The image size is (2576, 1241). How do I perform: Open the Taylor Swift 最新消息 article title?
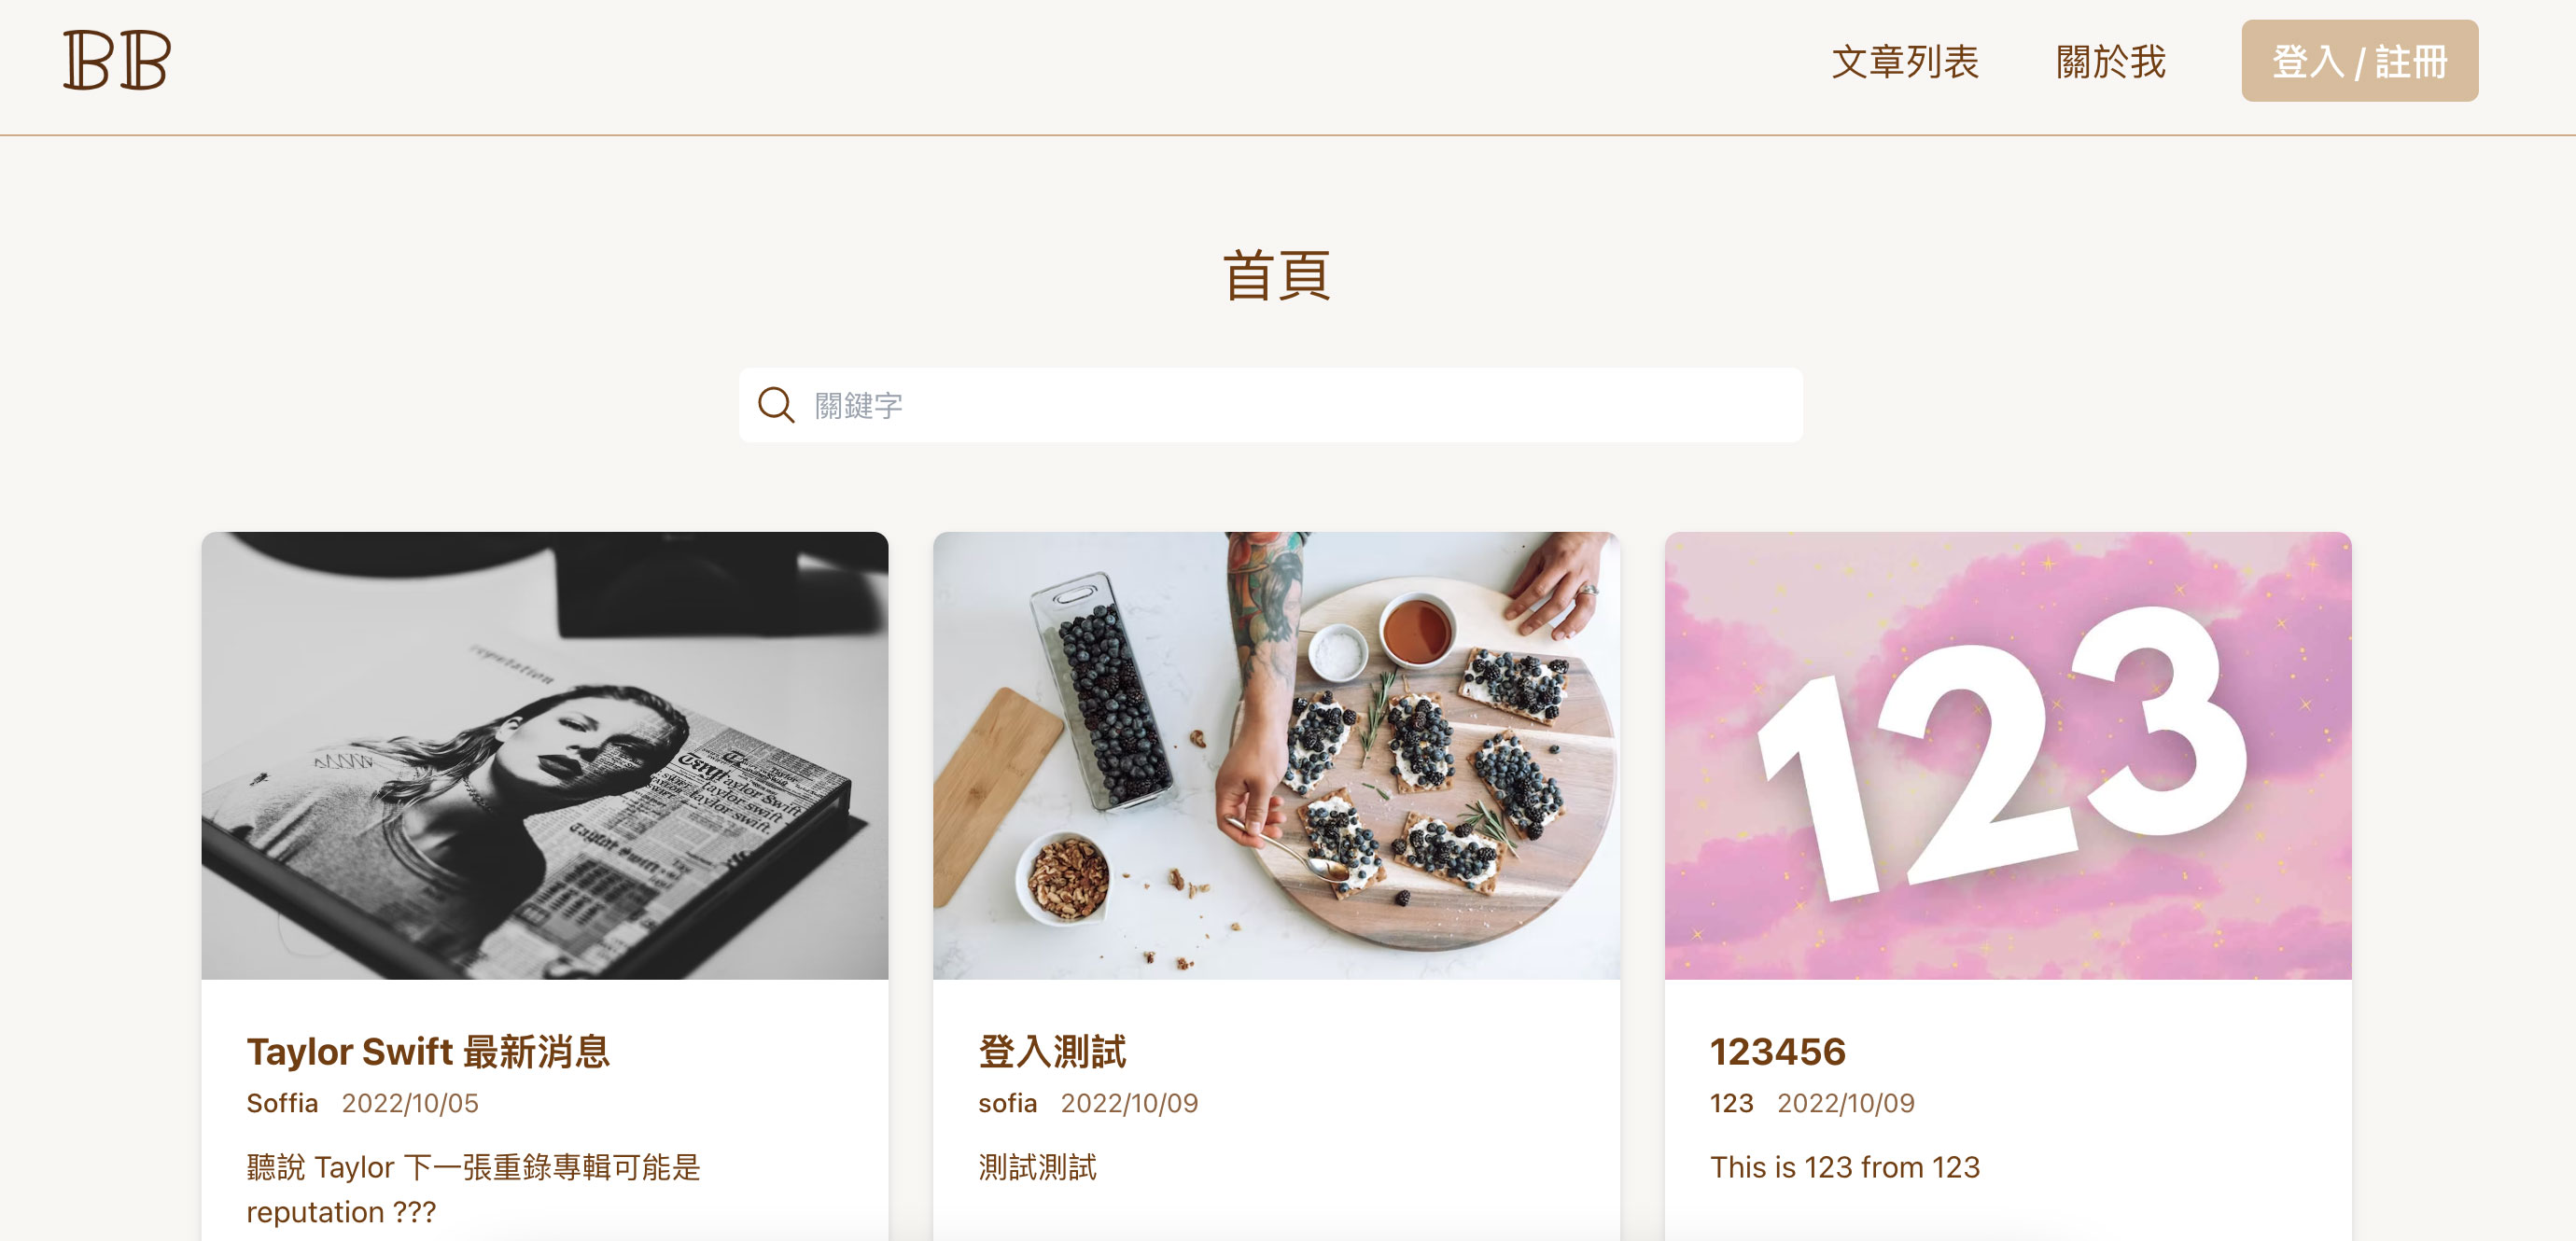[428, 1051]
